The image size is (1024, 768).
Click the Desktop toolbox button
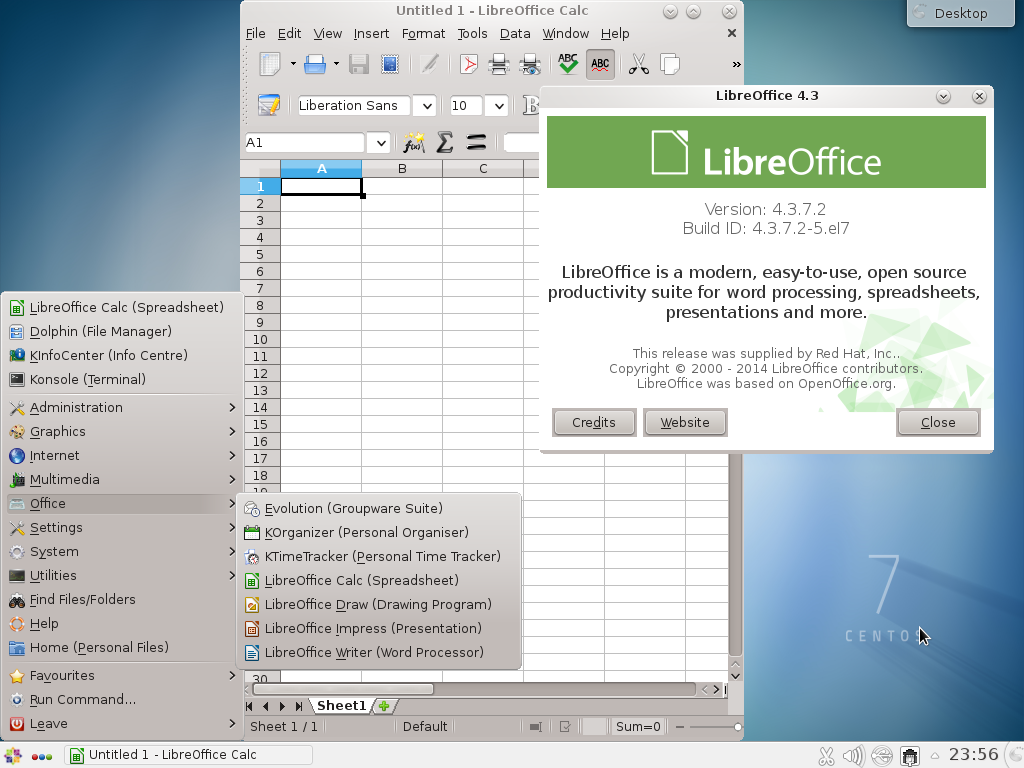961,13
